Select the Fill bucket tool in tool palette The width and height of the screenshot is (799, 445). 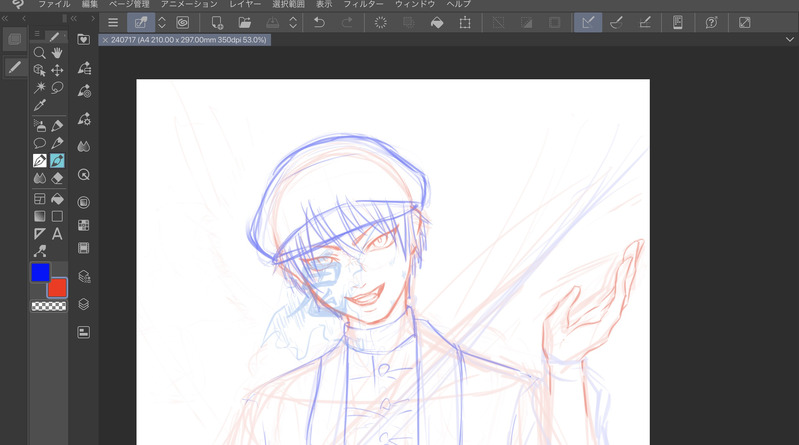pyautogui.click(x=57, y=199)
